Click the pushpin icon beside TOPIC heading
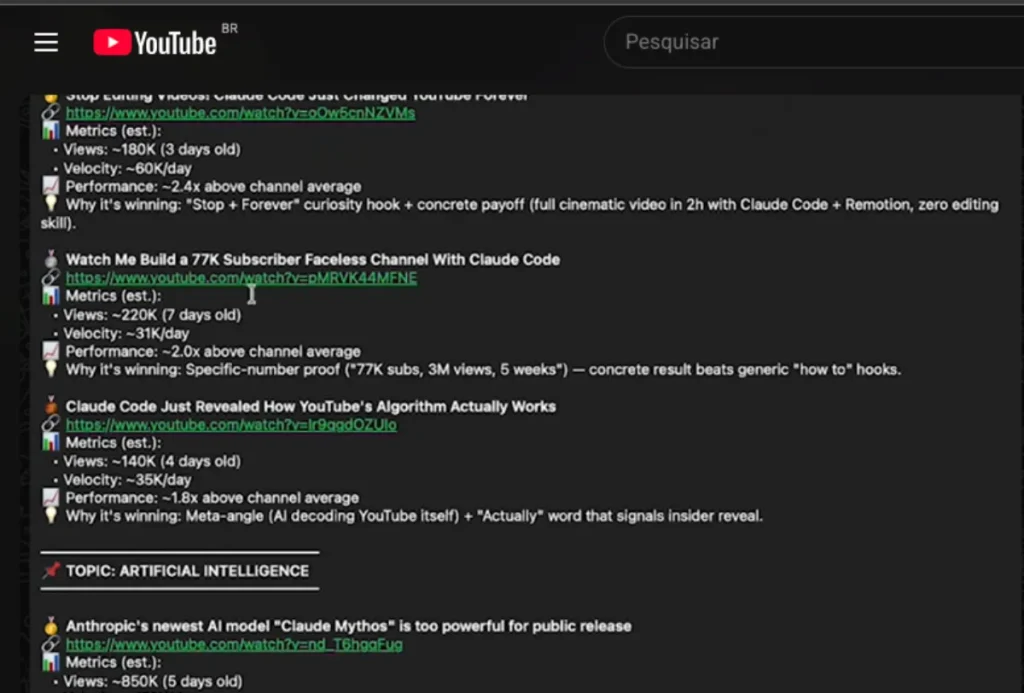The height and width of the screenshot is (693, 1024). click(x=51, y=570)
